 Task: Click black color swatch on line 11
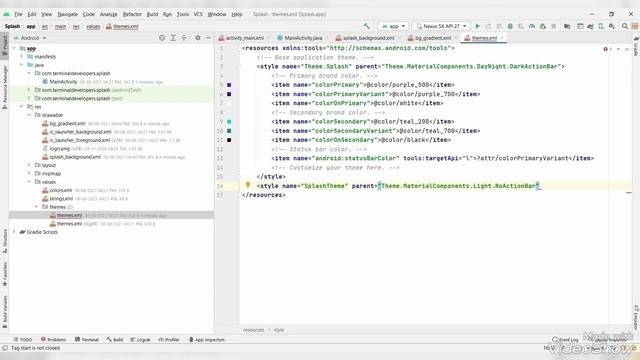tap(229, 140)
